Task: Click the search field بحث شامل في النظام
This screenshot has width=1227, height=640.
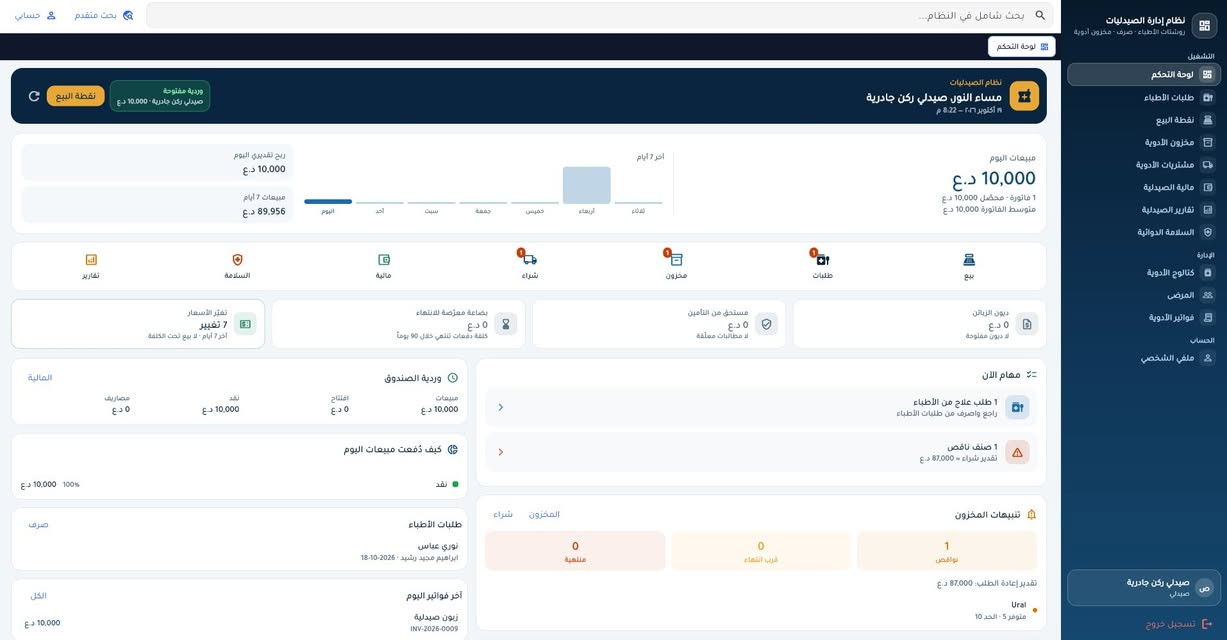Action: click(x=598, y=15)
